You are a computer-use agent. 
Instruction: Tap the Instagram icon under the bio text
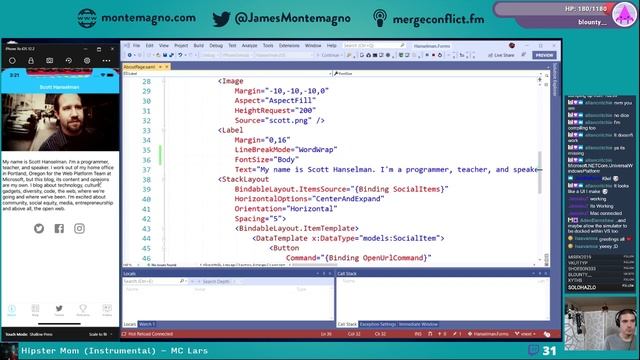point(79,229)
